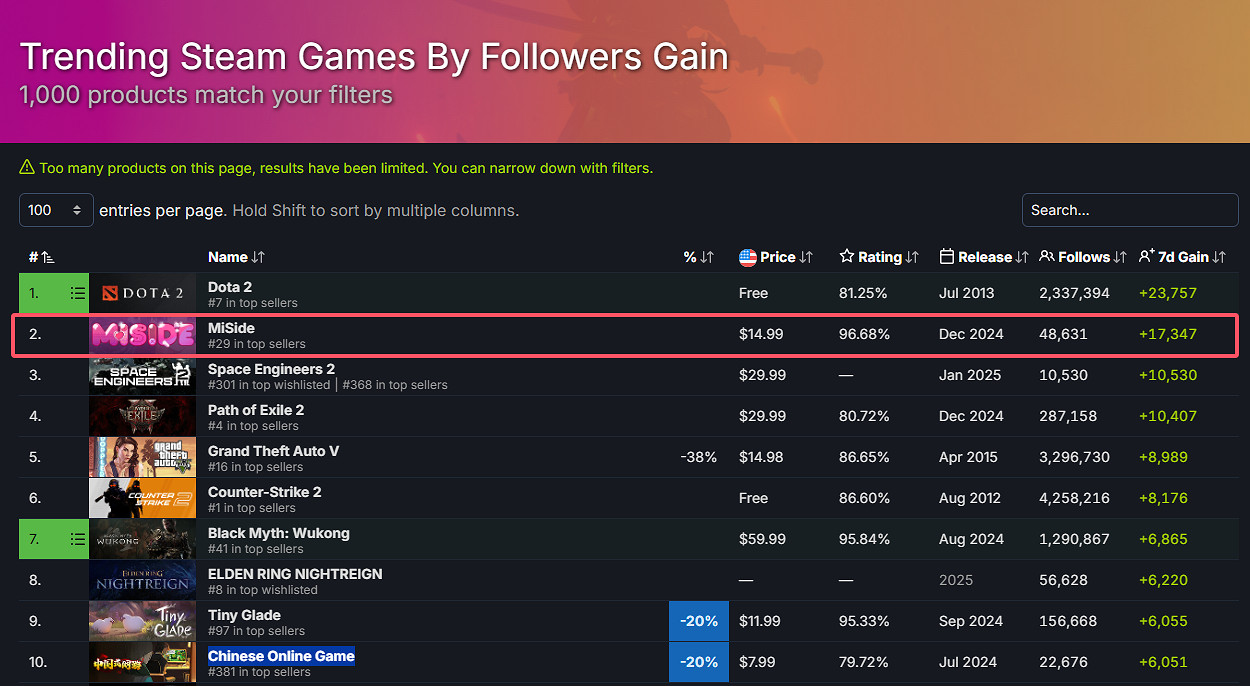Click the -20% discount badge on Tiny Glade
Image resolution: width=1250 pixels, height=686 pixels.
pyautogui.click(x=698, y=620)
